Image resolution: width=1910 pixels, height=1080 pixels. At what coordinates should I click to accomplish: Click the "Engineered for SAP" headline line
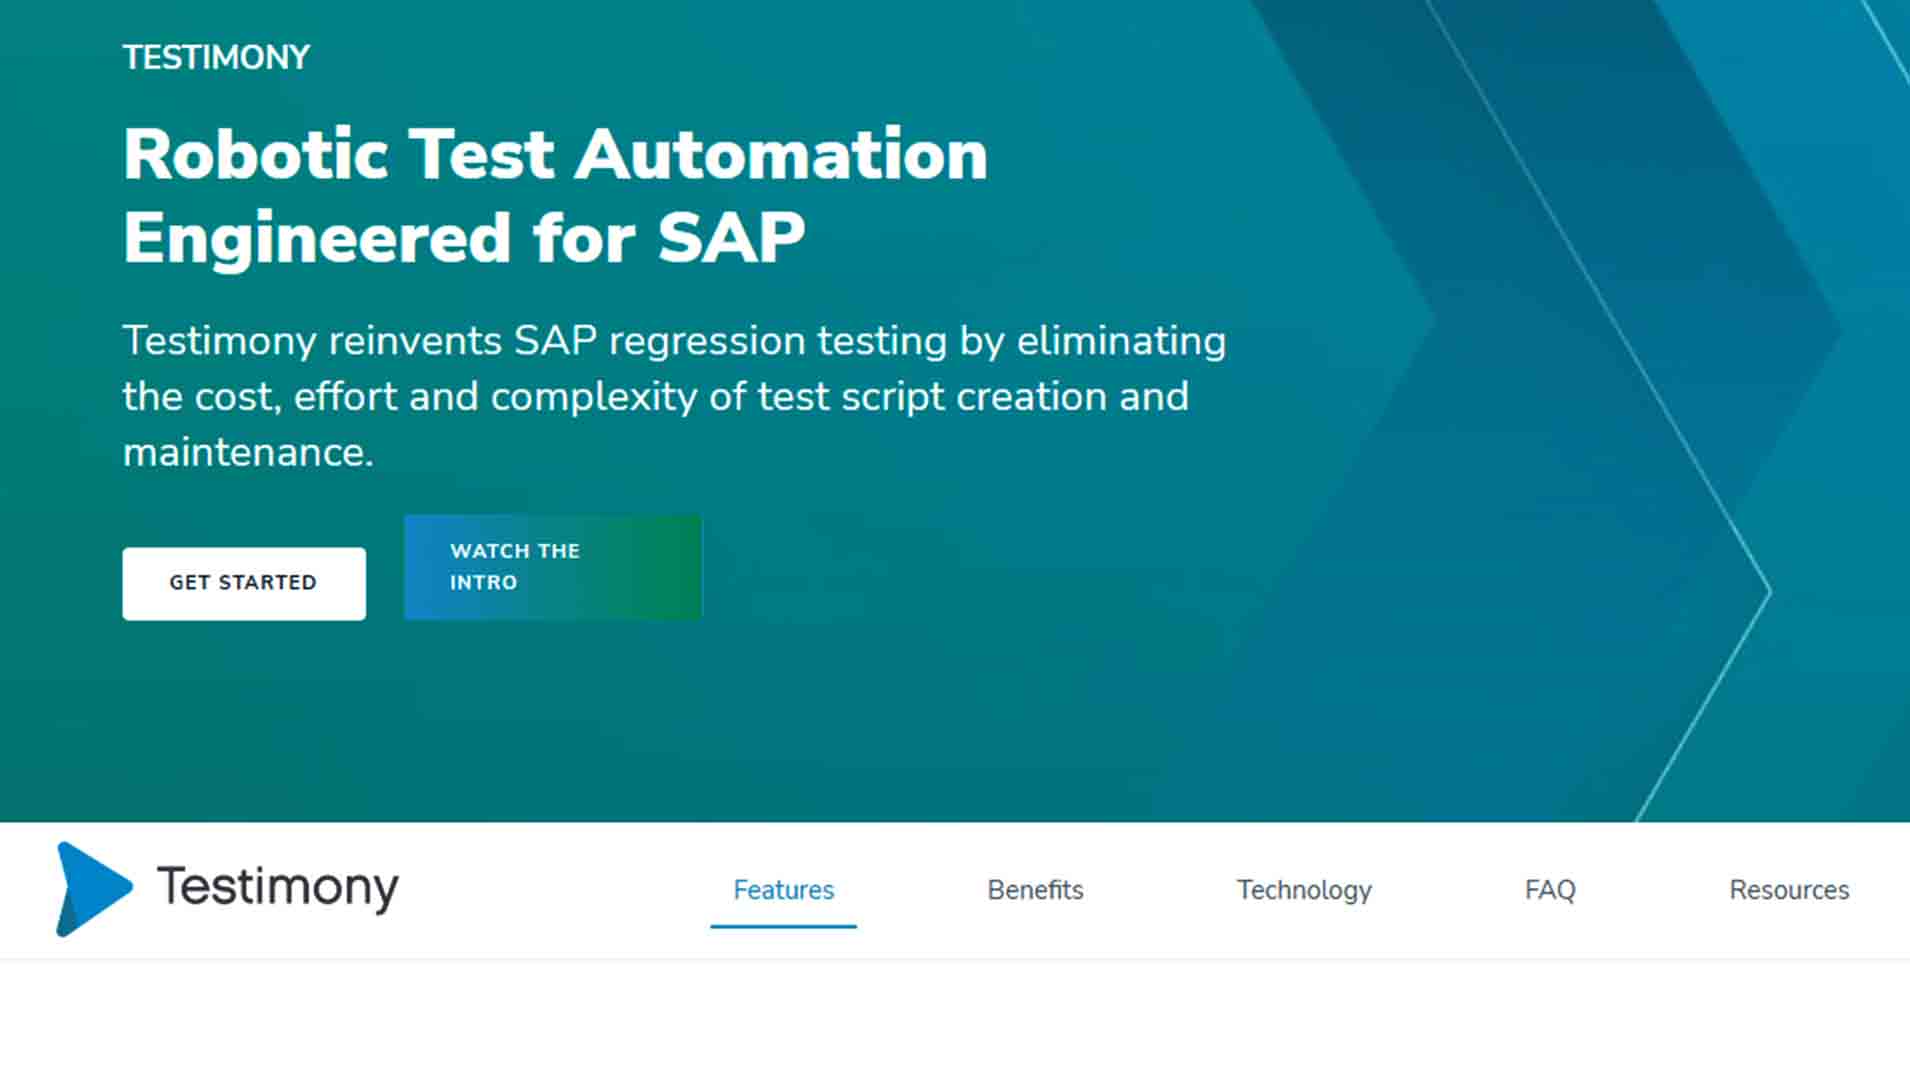point(464,238)
